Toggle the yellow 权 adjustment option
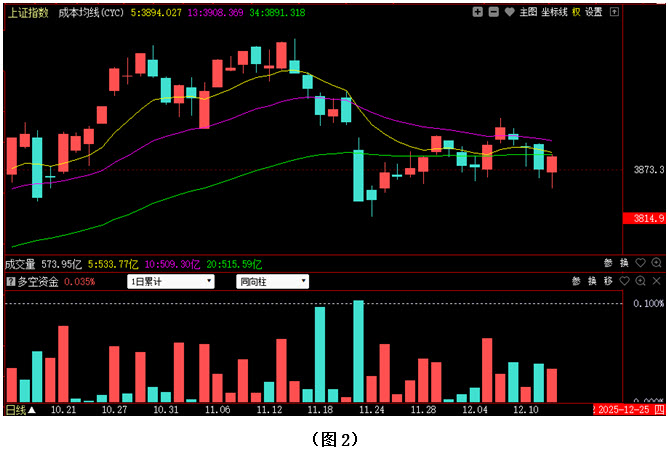The image size is (668, 464). [576, 12]
